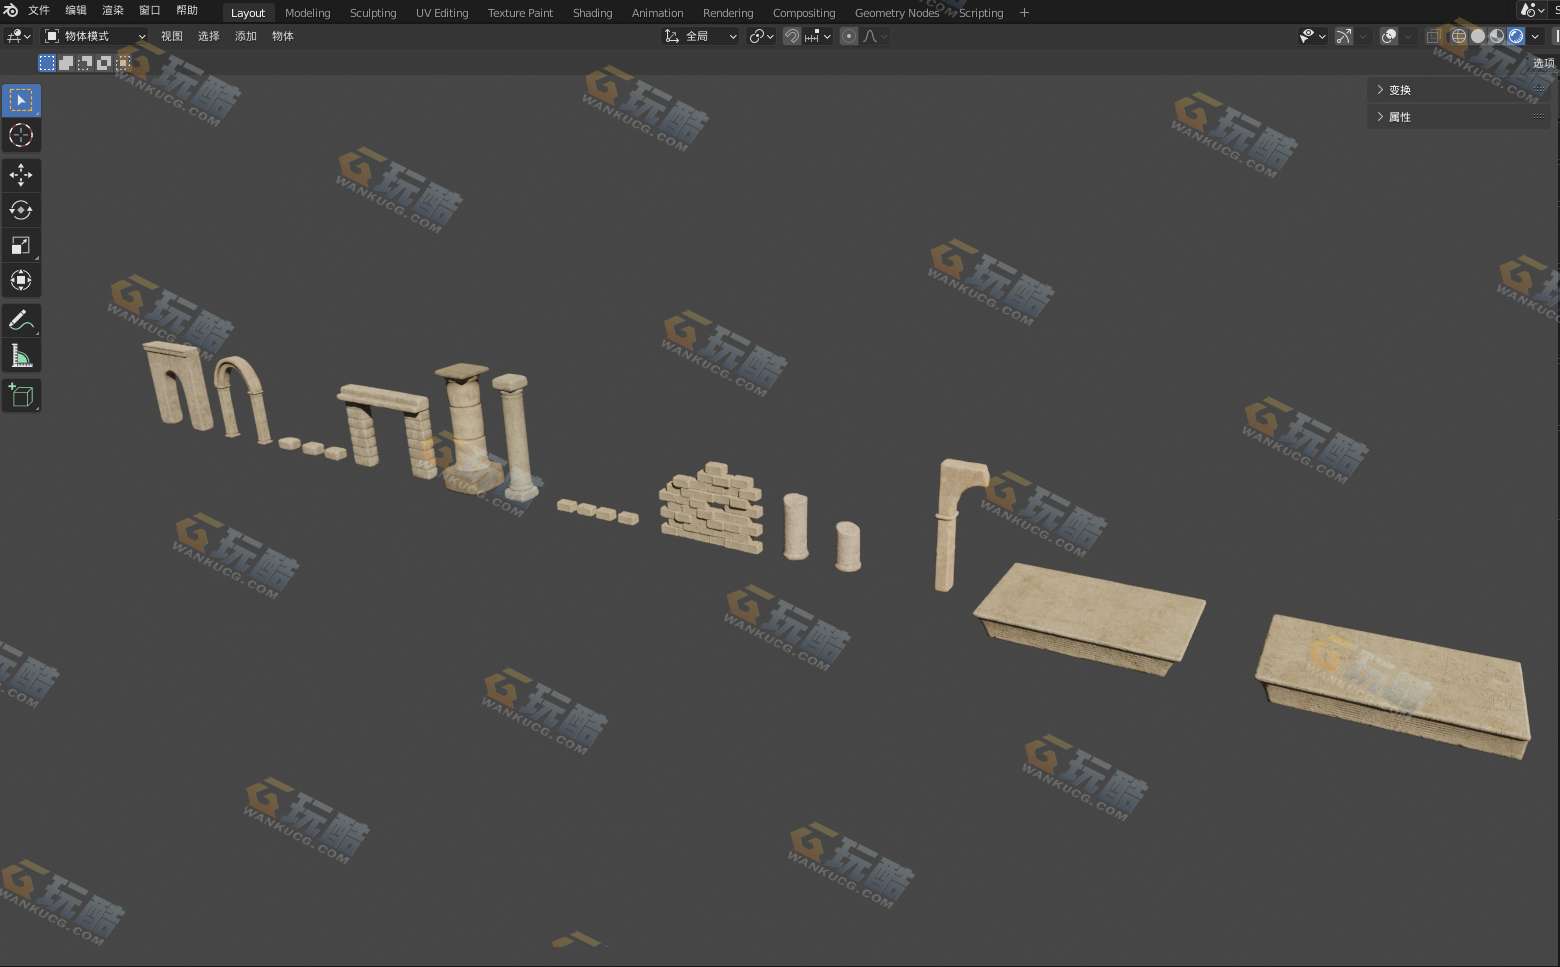Toggle snapping magnet icon

click(x=792, y=36)
